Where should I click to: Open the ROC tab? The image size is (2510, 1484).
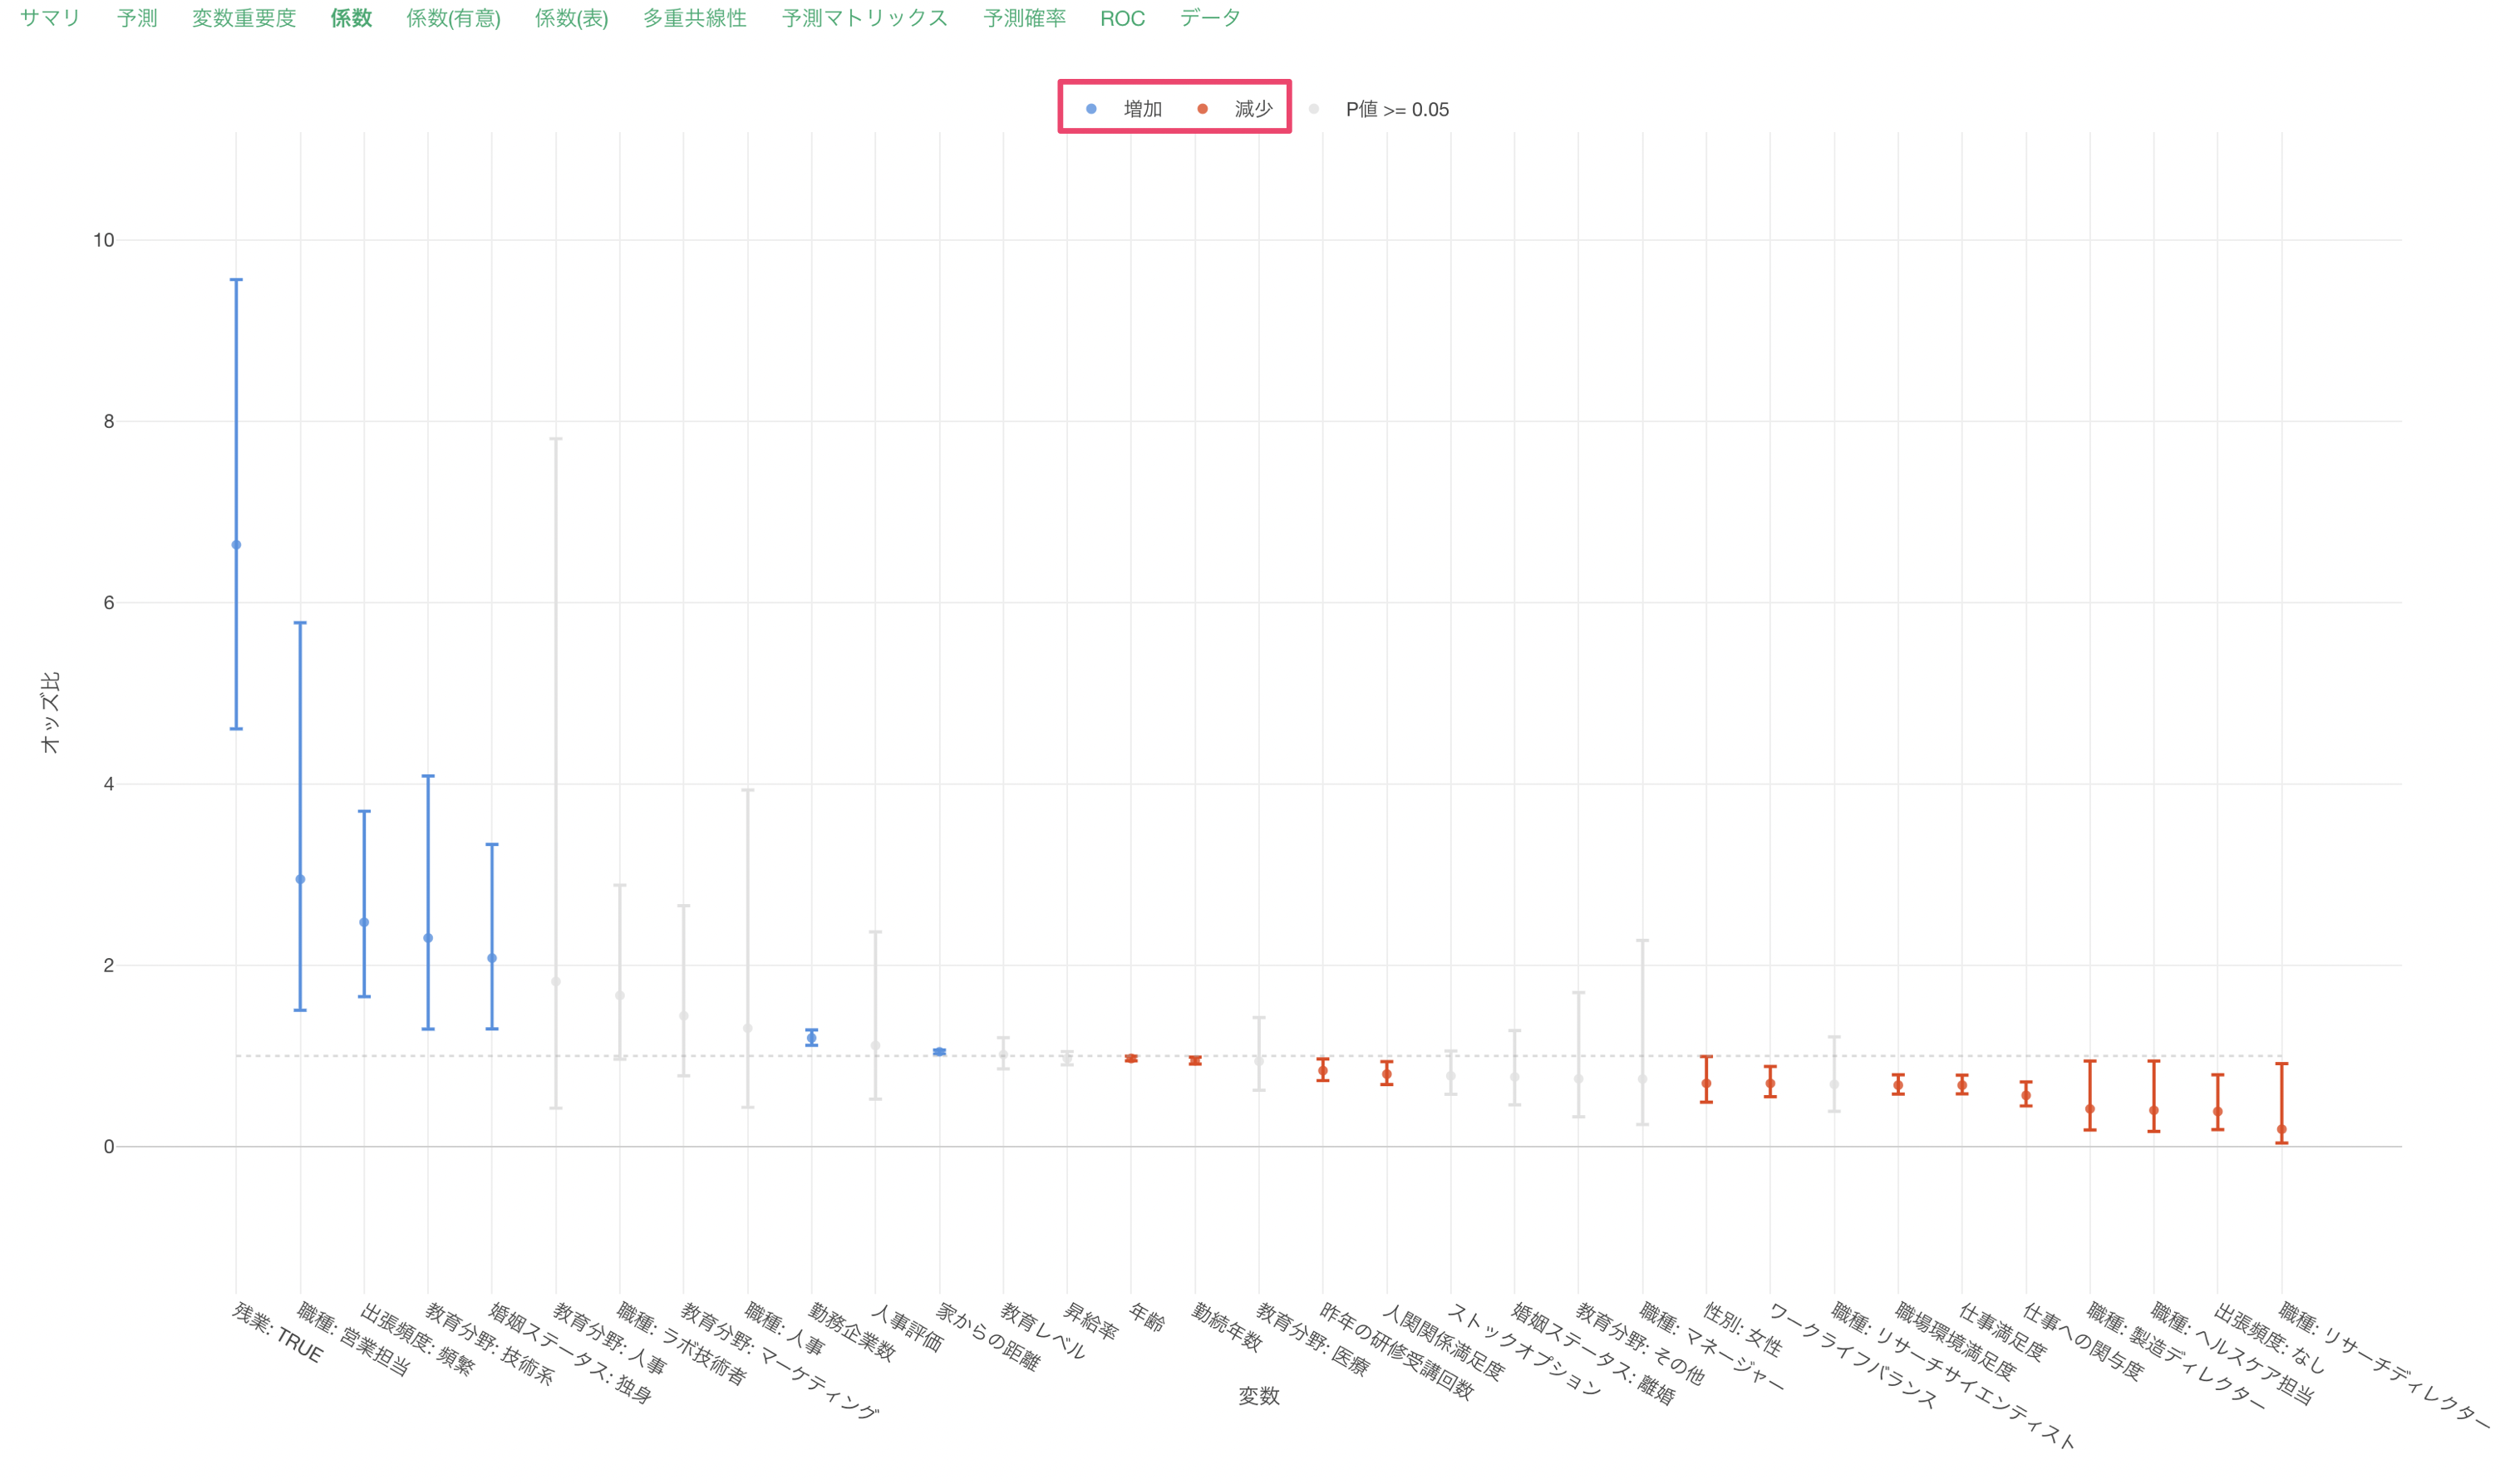[x=1122, y=18]
